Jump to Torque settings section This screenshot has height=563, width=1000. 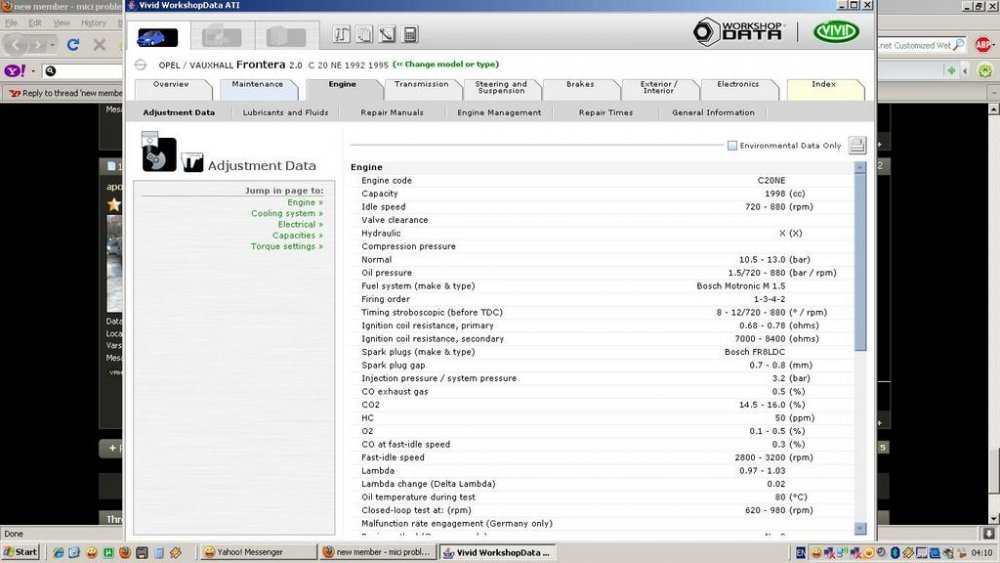[286, 247]
